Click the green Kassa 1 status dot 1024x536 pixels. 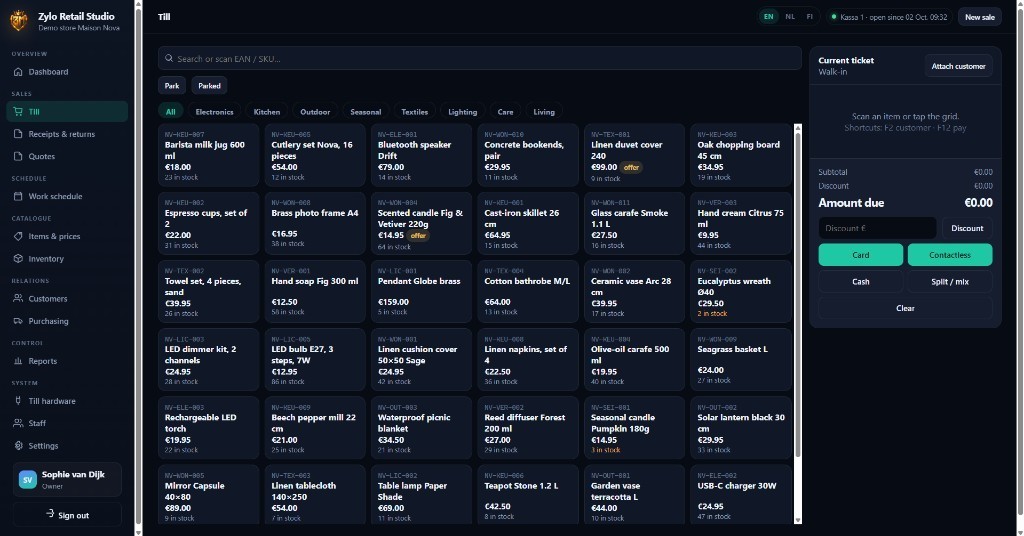click(x=834, y=17)
